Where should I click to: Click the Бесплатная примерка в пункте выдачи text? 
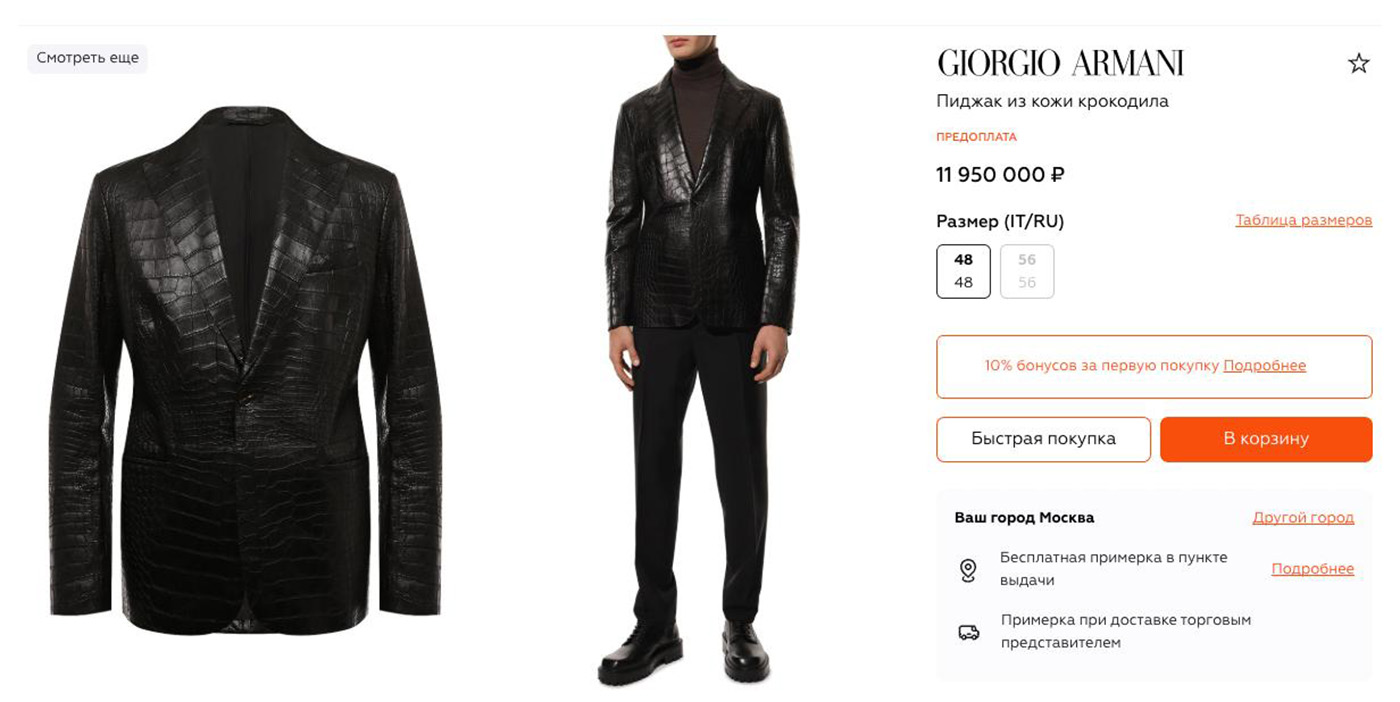coord(1113,569)
